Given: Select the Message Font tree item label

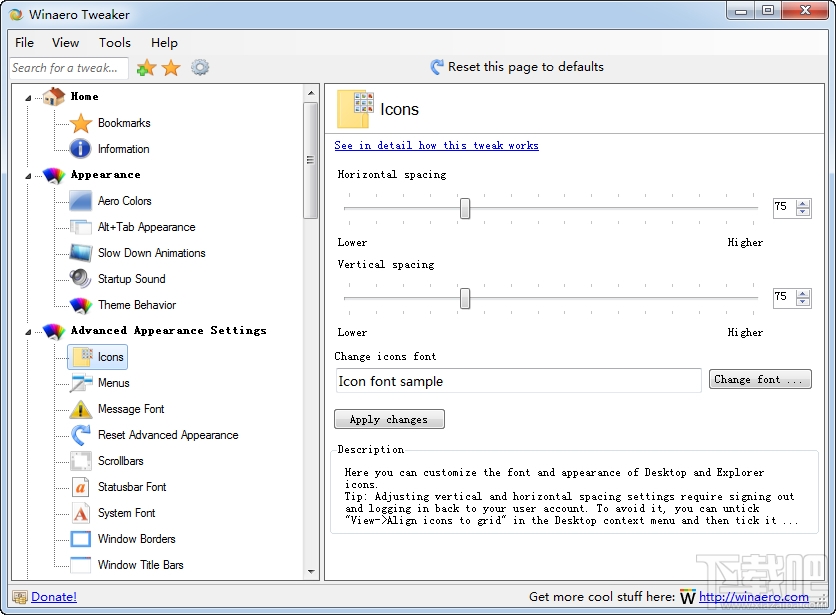Looking at the screenshot, I should point(131,409).
